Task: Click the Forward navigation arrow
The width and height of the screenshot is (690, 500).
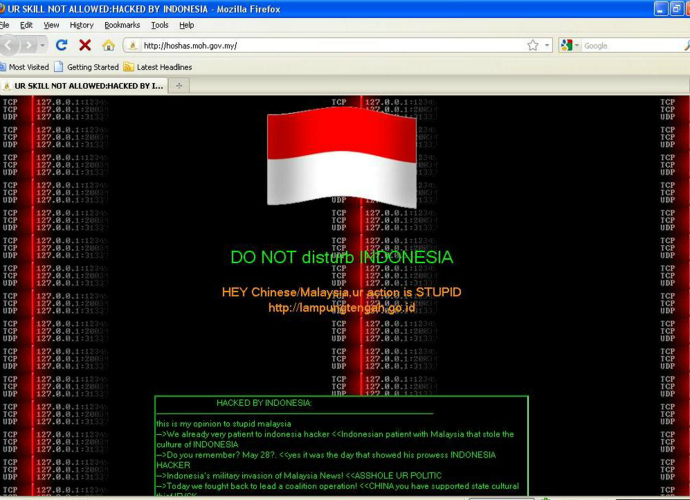Action: (x=29, y=45)
